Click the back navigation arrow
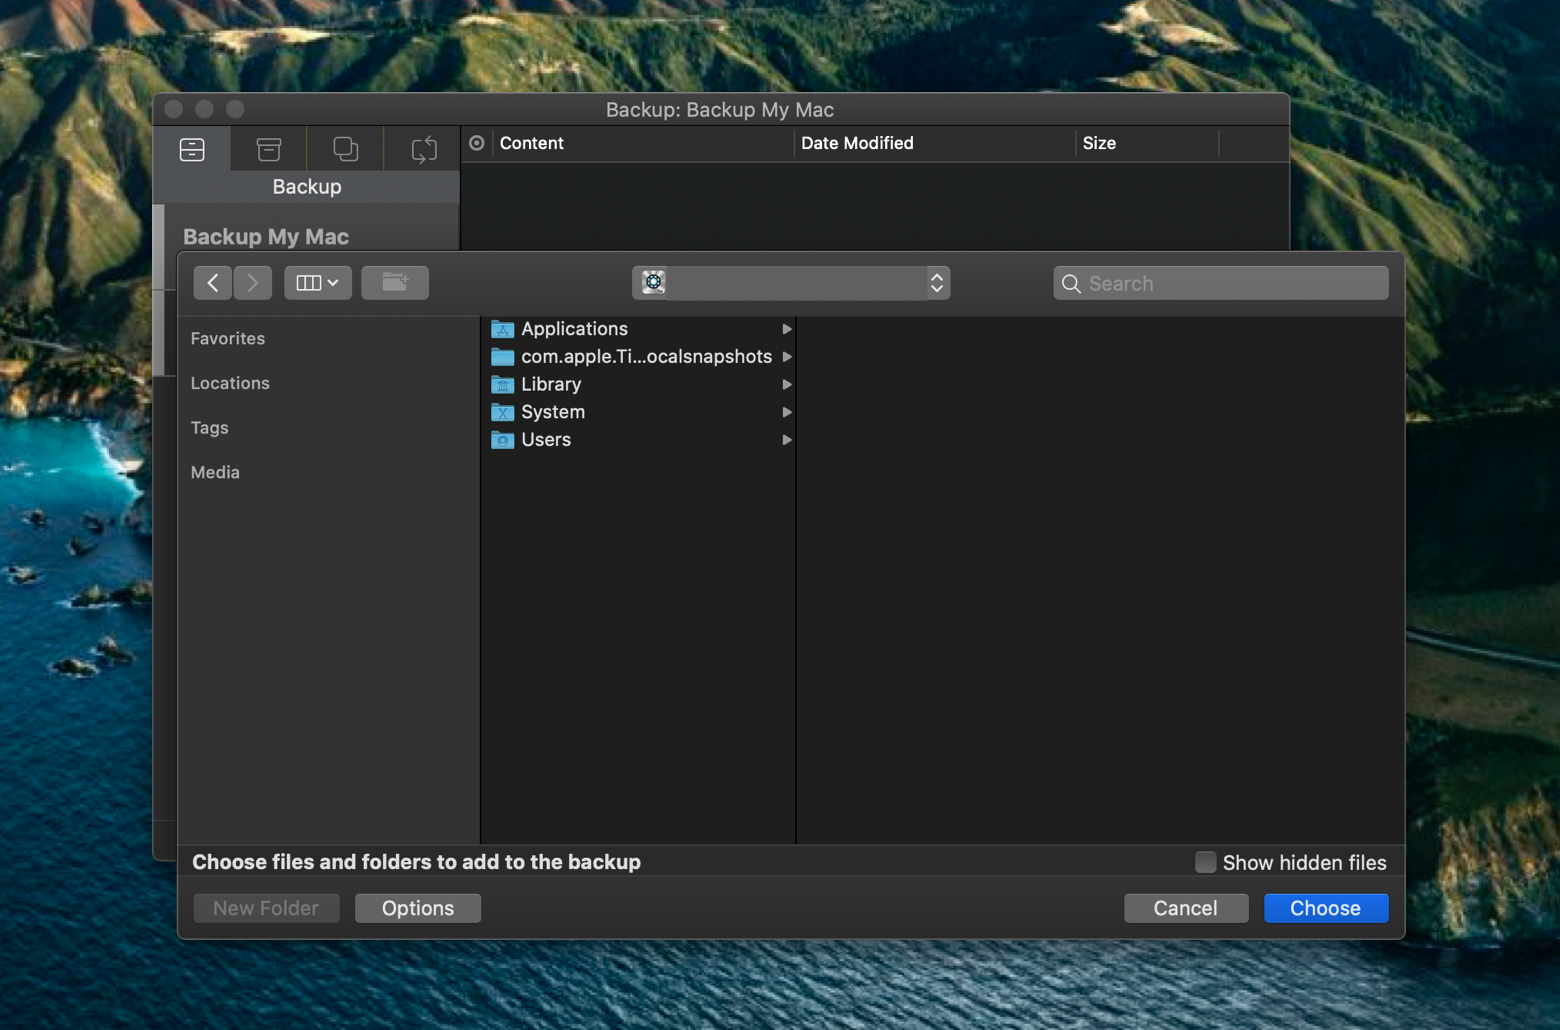This screenshot has height=1030, width=1560. pos(213,283)
